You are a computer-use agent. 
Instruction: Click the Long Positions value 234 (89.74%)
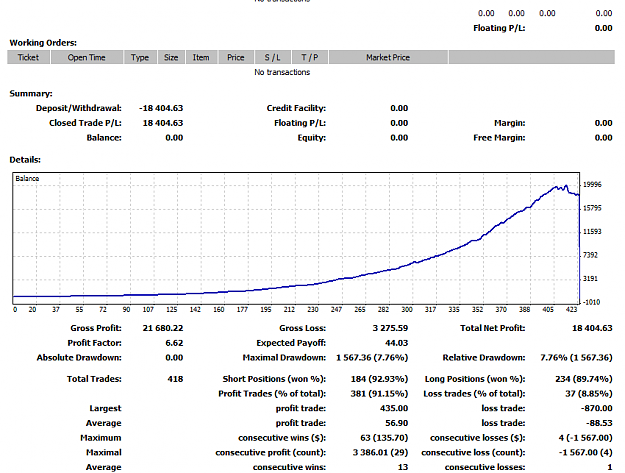(584, 379)
